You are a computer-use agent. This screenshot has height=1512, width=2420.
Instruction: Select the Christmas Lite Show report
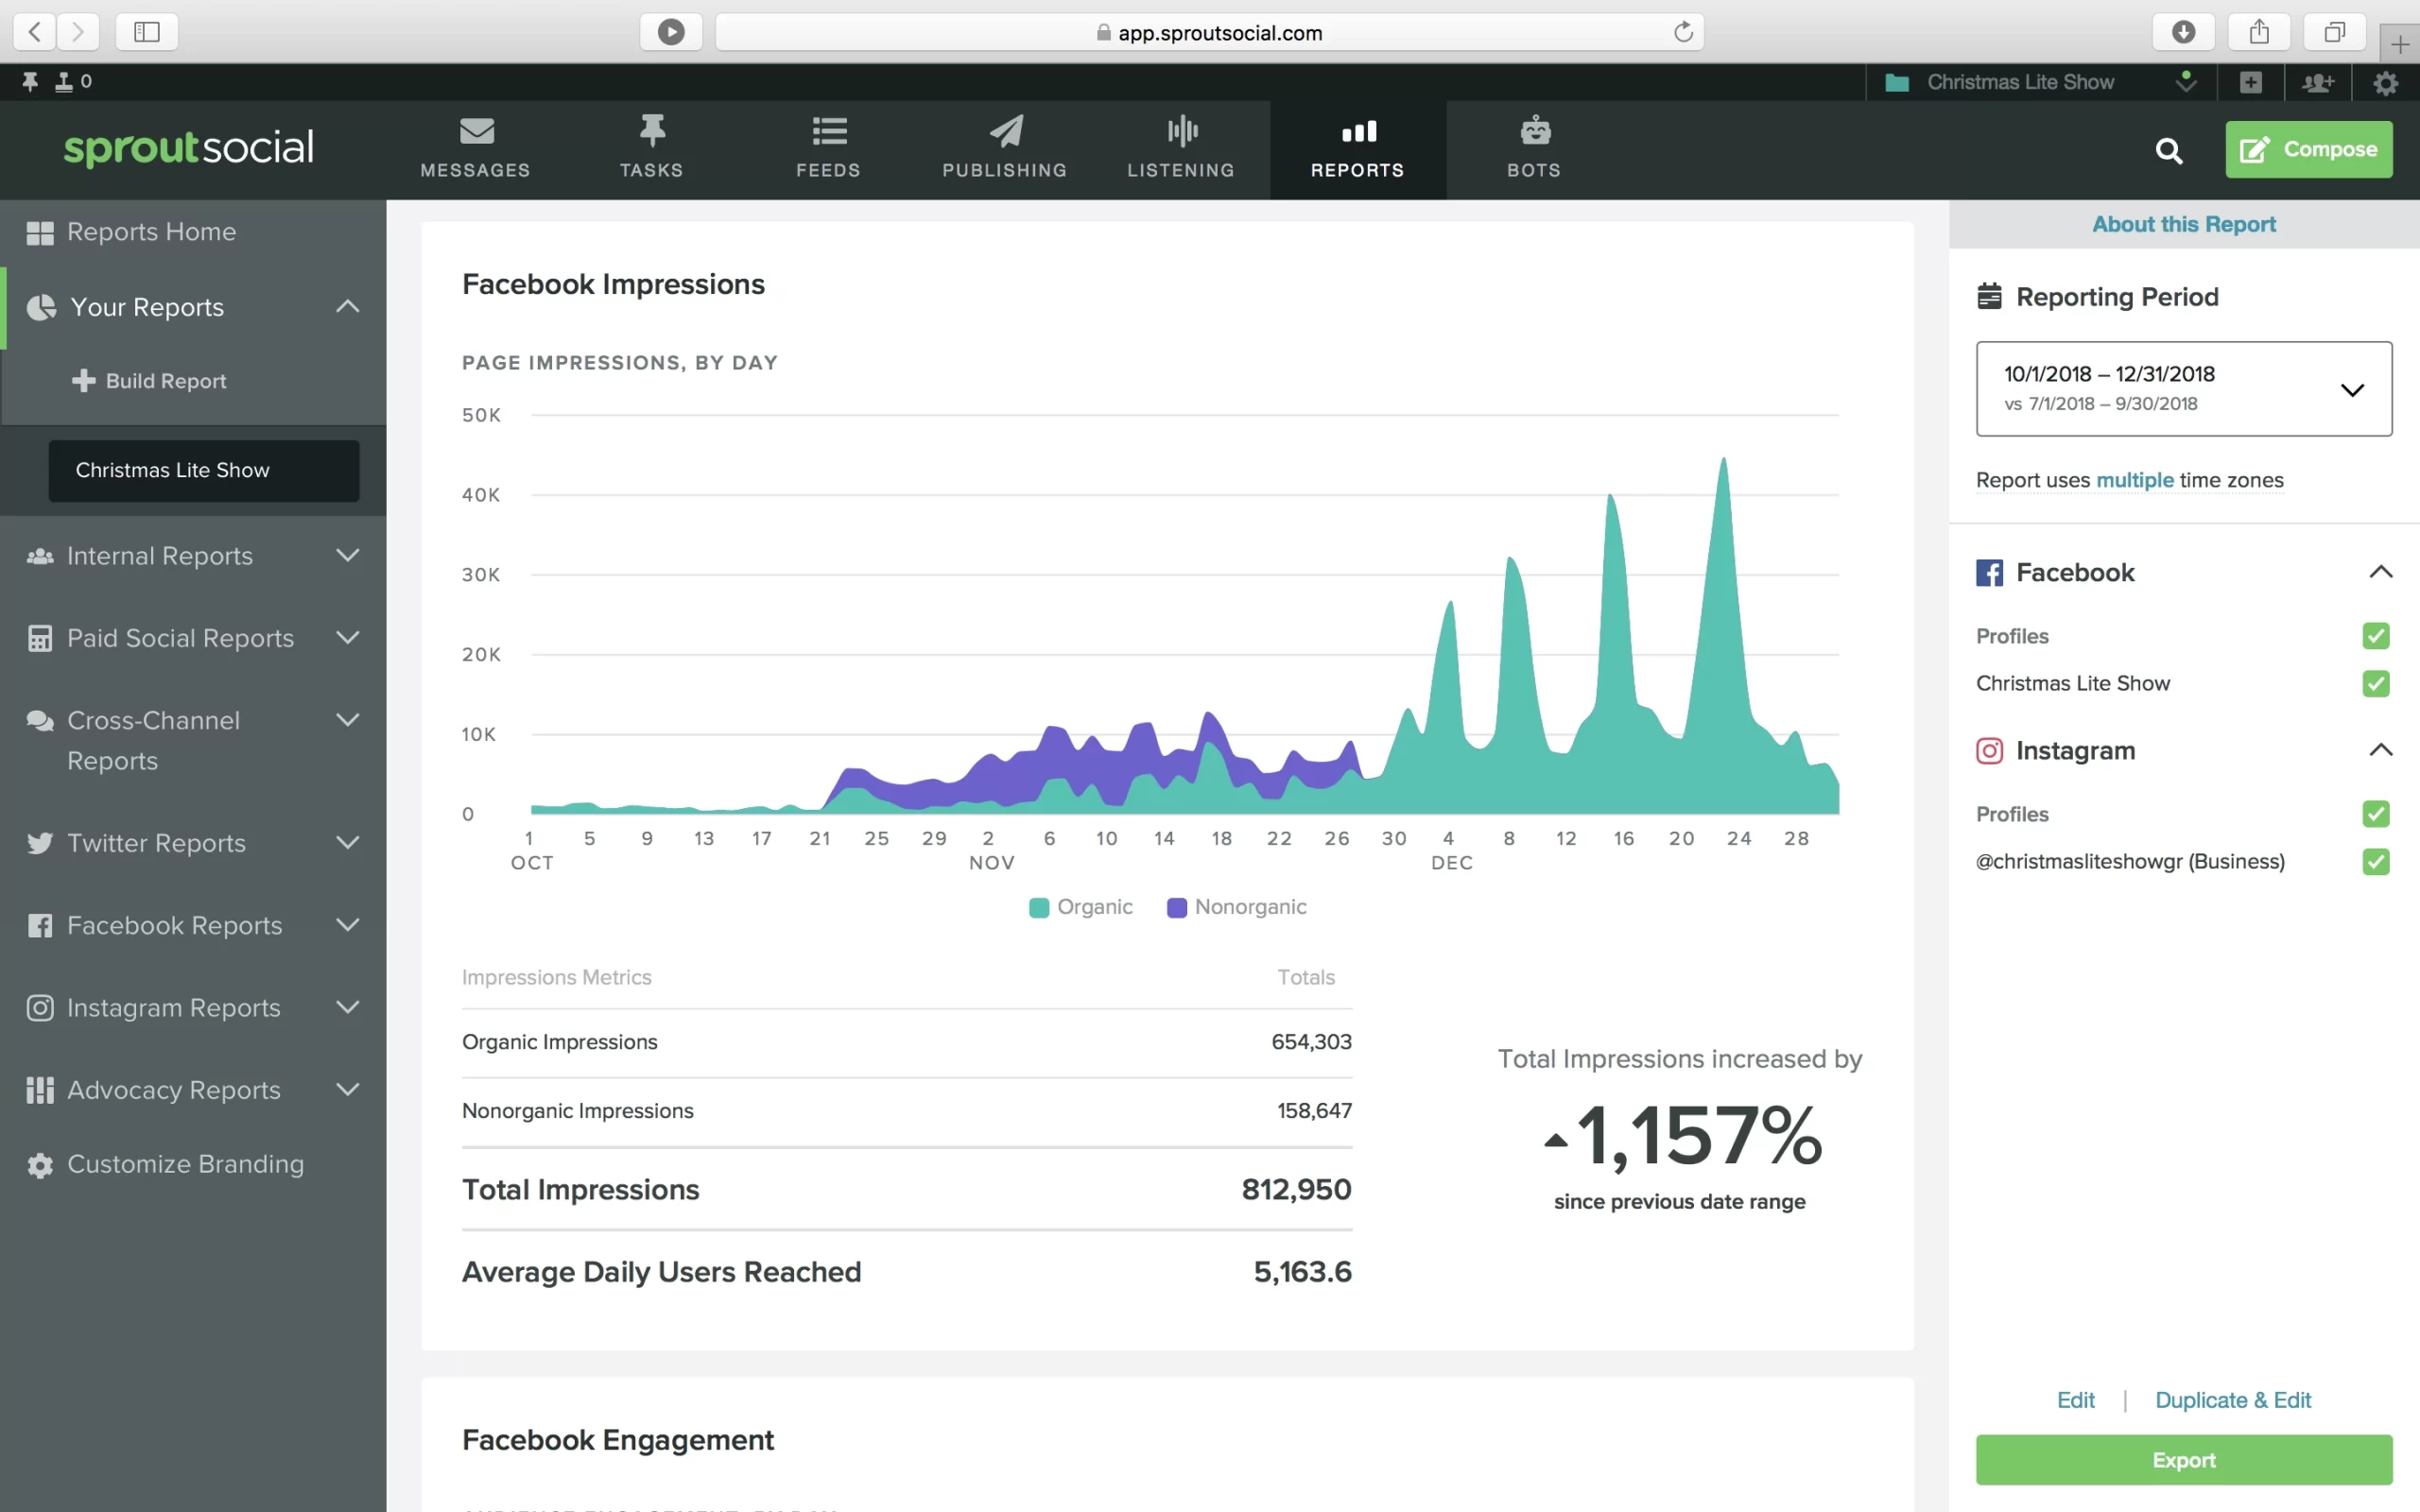[204, 471]
